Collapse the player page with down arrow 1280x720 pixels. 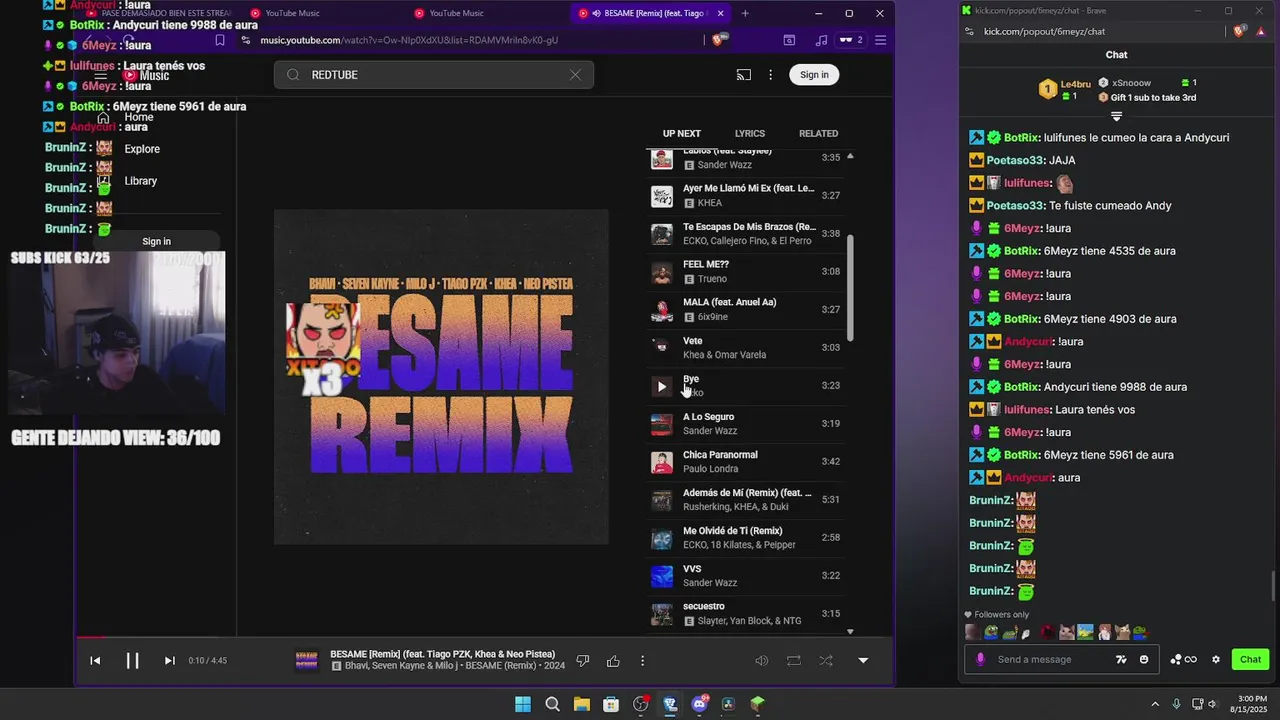point(863,660)
